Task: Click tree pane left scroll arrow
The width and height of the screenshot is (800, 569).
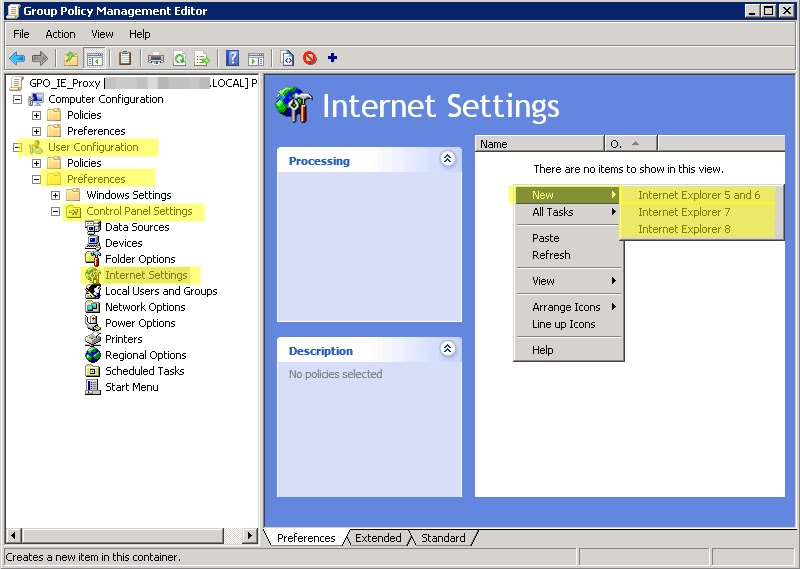Action: pyautogui.click(x=13, y=536)
